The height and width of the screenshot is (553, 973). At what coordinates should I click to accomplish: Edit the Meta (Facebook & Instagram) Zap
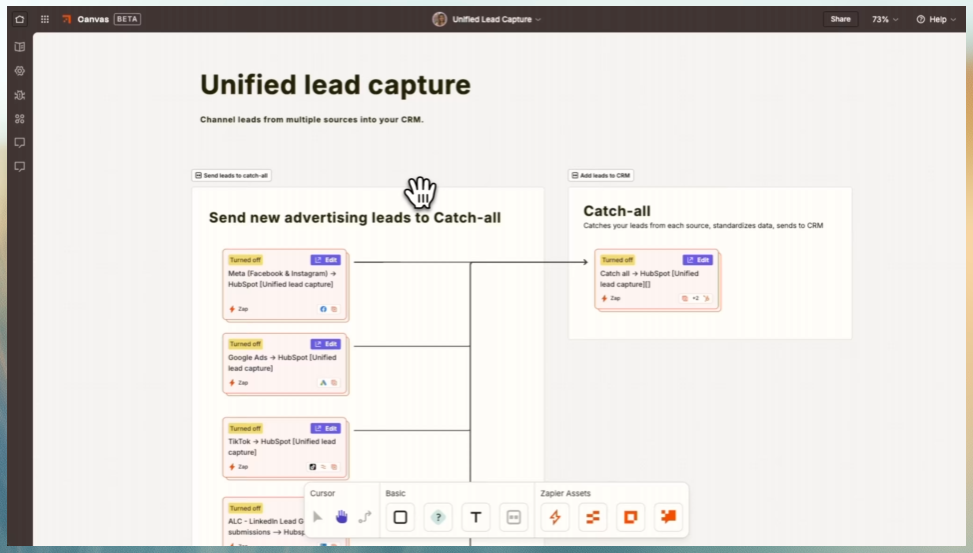coord(326,260)
